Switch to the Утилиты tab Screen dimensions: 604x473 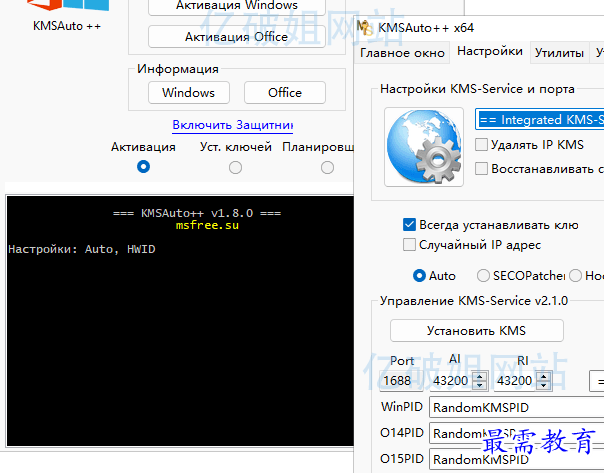click(x=559, y=53)
